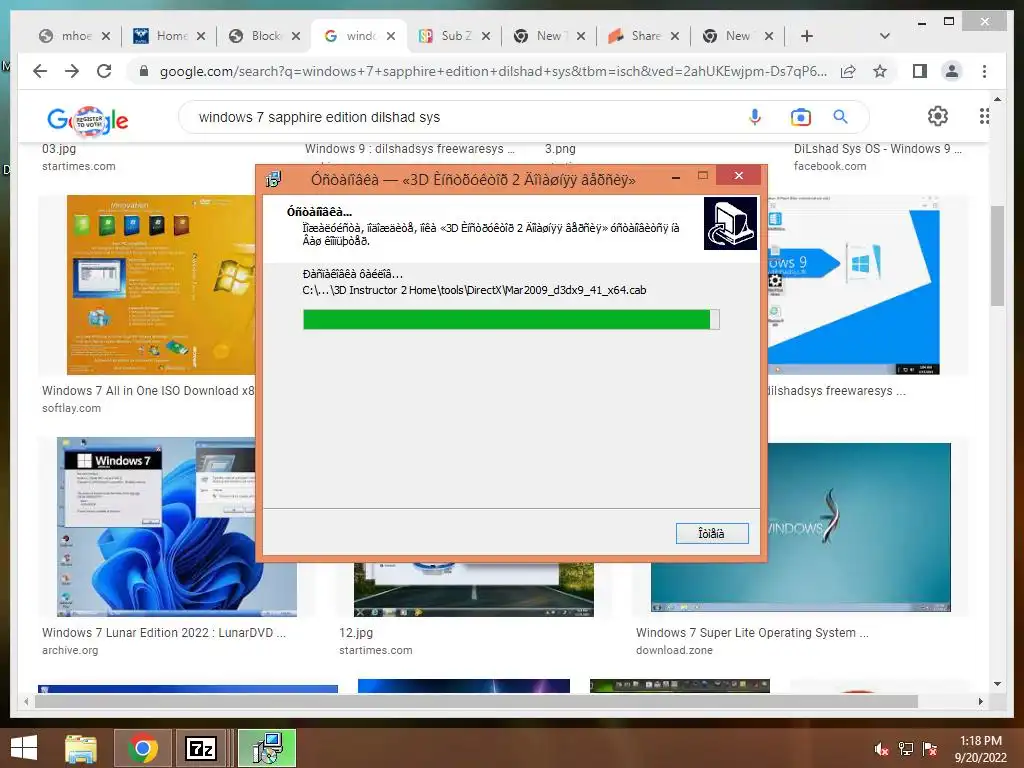Click scrollbar down arrow
Viewport: 1024px width, 768px height.
[997, 684]
